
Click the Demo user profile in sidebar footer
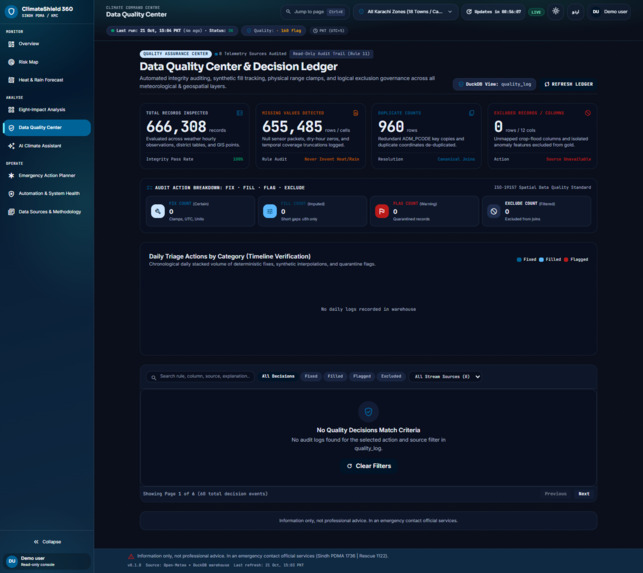[47, 561]
